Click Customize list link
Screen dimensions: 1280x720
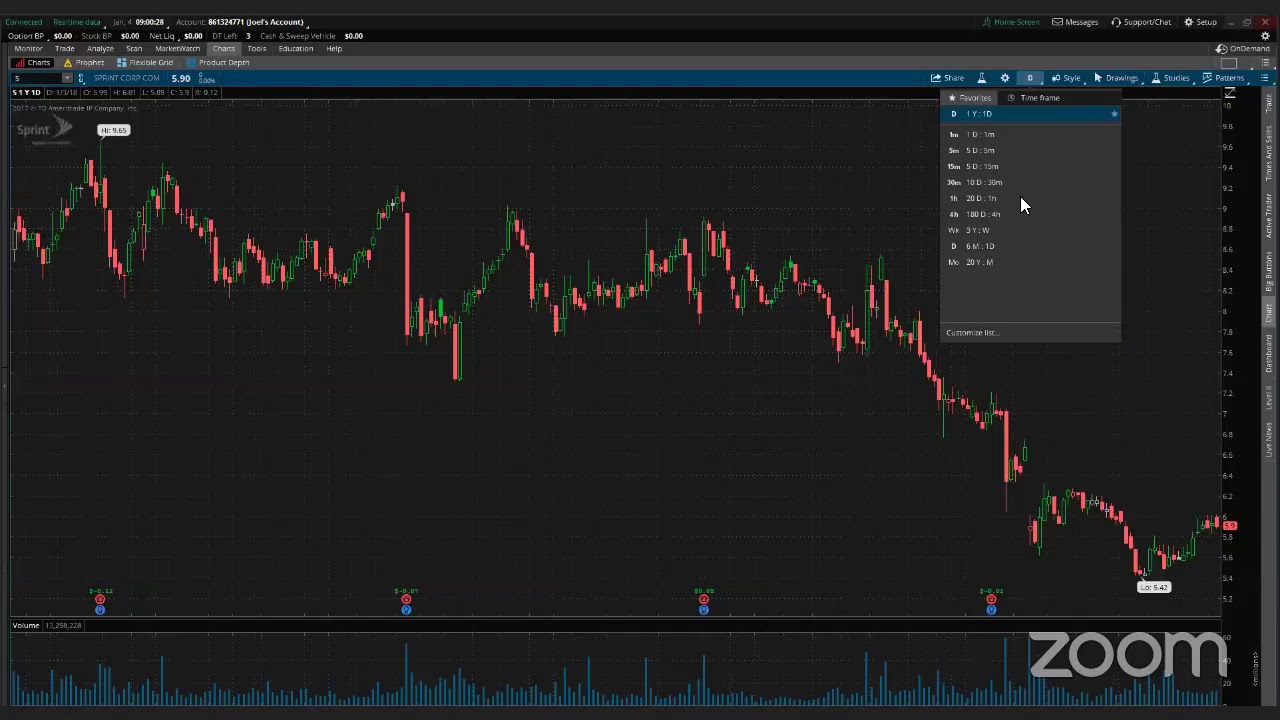coord(972,333)
